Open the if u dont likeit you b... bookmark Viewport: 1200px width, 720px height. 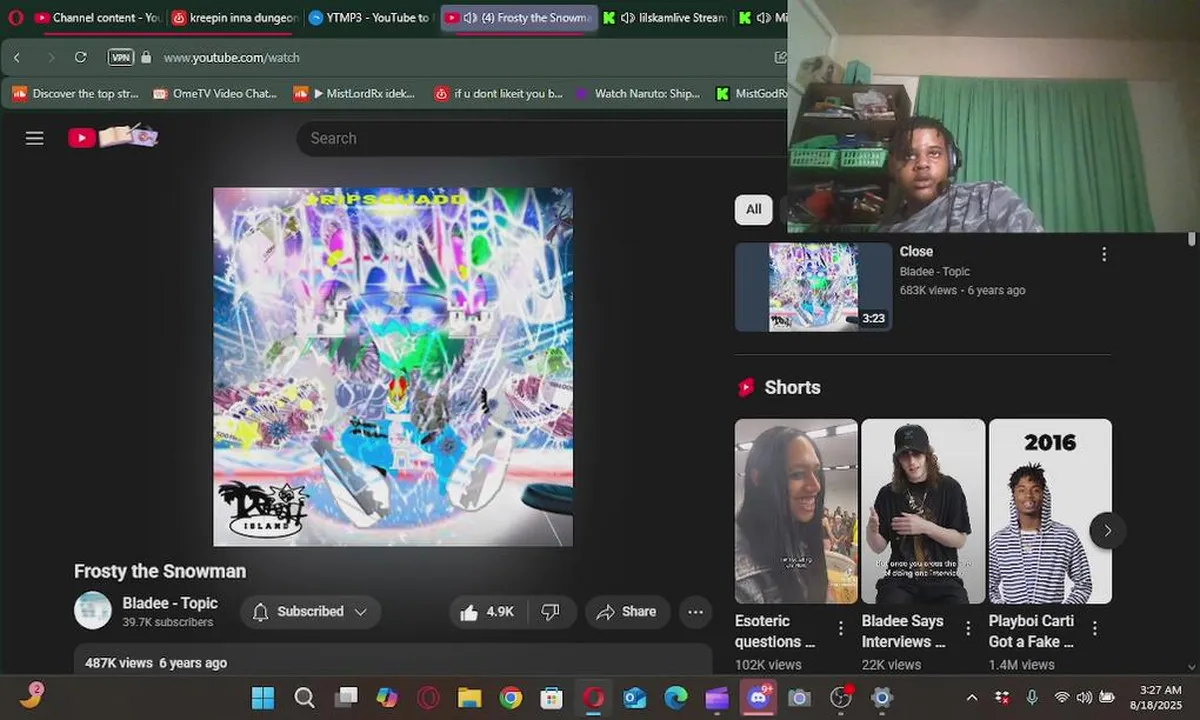tap(499, 94)
